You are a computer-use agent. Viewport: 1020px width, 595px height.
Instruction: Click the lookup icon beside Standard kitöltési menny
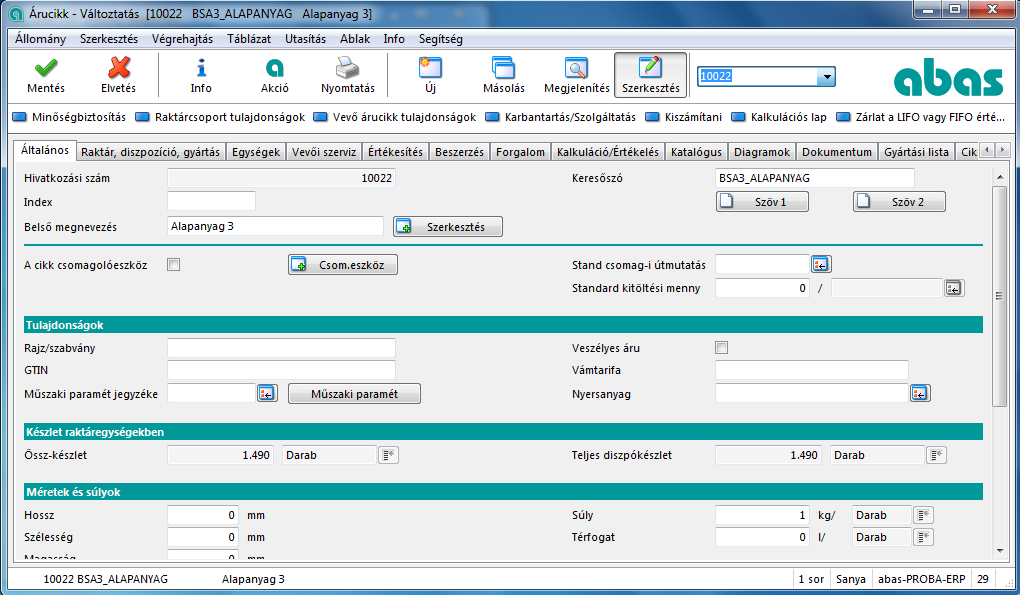tap(954, 288)
